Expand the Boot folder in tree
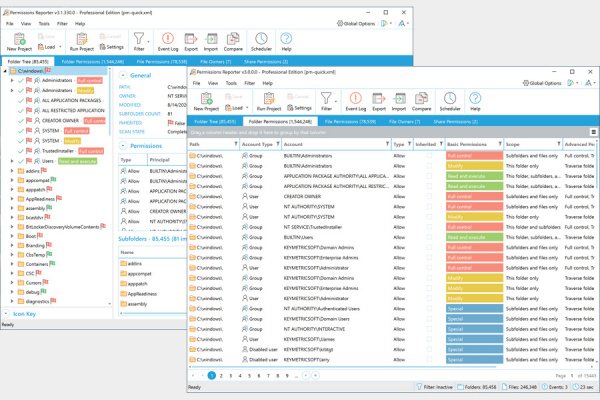This screenshot has height=400, width=600. coord(12,236)
